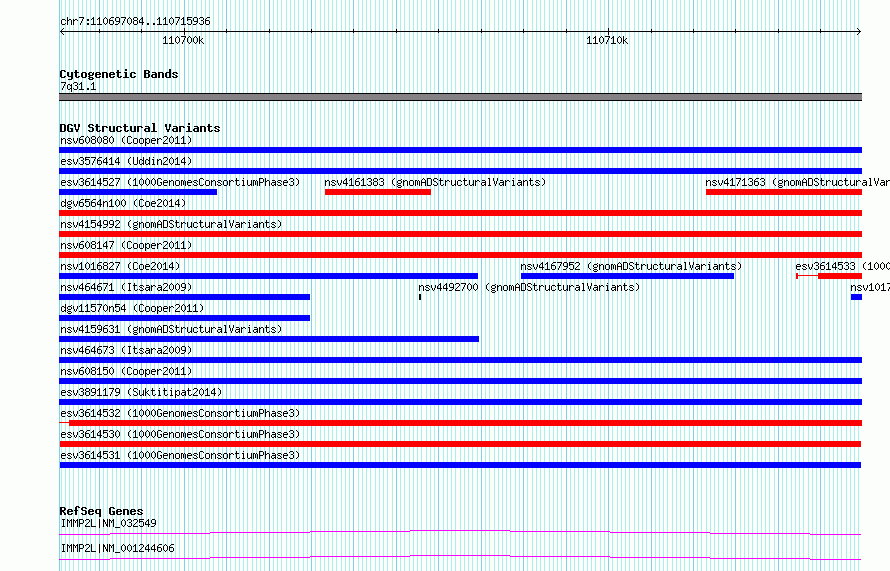Image resolution: width=890 pixels, height=571 pixels.
Task: Click the nsv608080 (Cooper2011) variant label
Action: point(126,140)
